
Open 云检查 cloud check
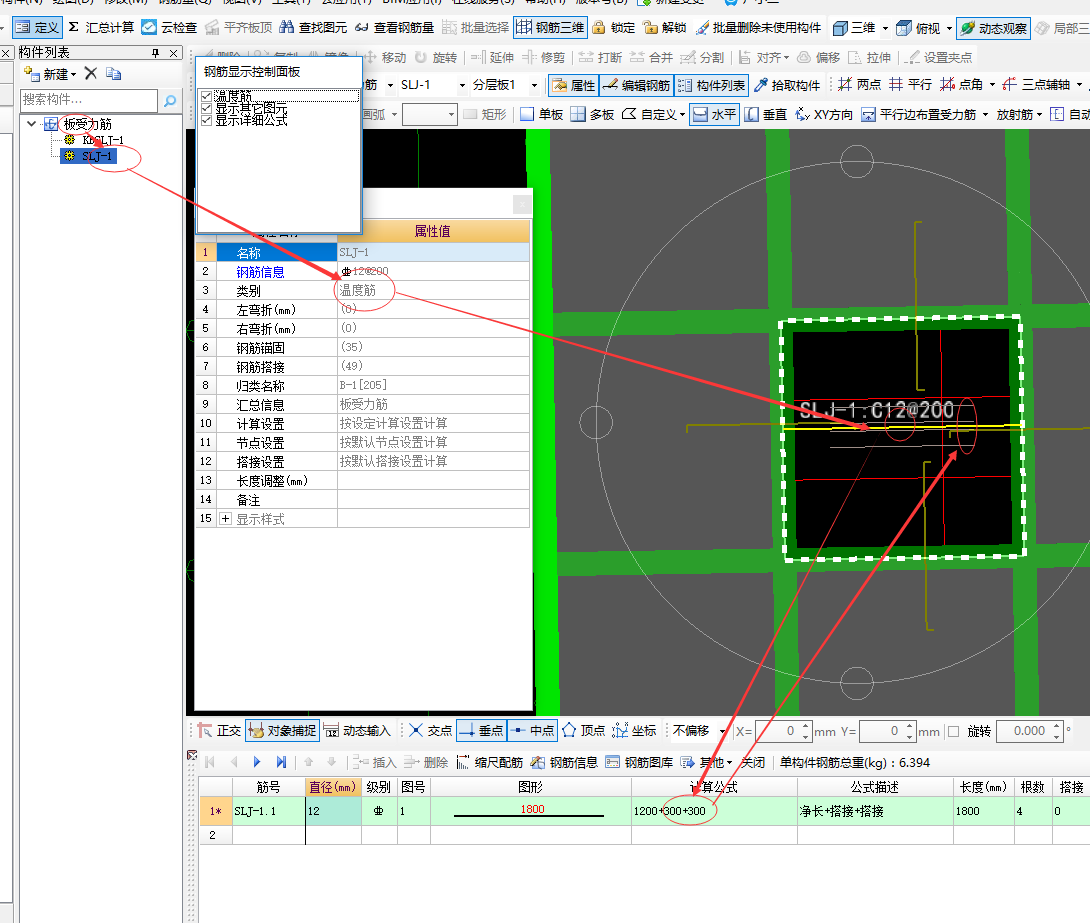(169, 28)
